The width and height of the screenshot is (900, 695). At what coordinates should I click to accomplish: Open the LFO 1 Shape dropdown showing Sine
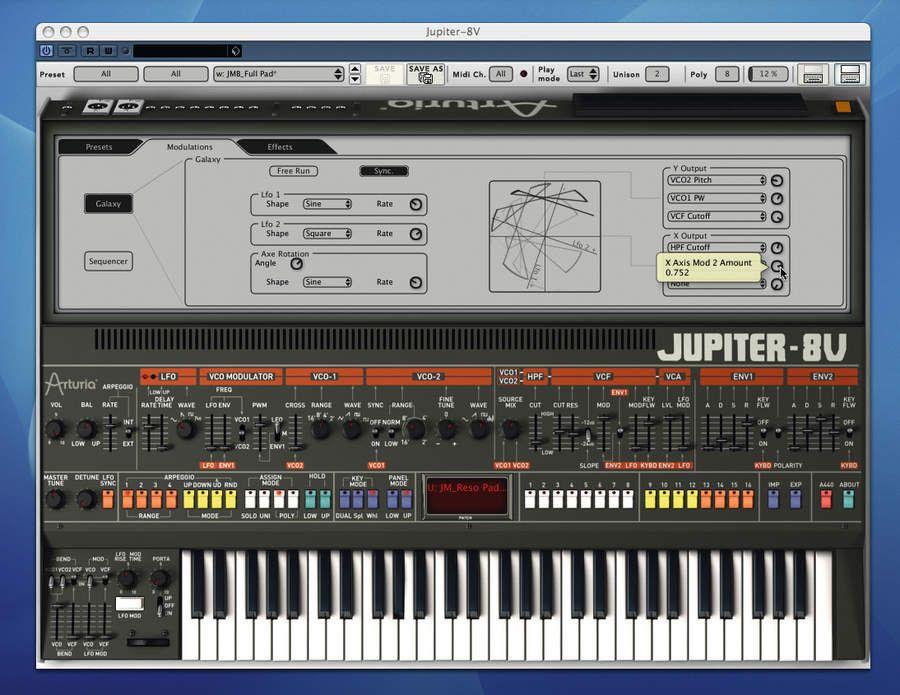pyautogui.click(x=326, y=203)
